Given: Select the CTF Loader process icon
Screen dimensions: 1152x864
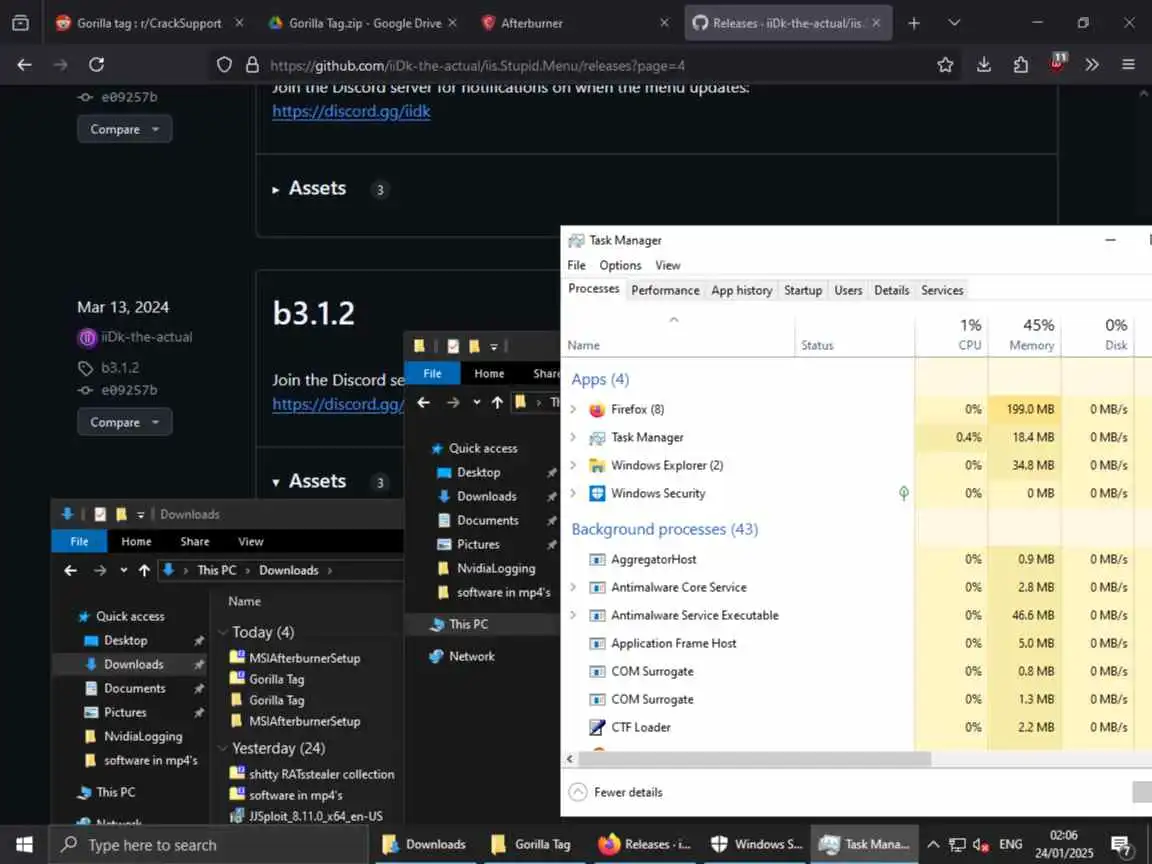Looking at the screenshot, I should (x=597, y=727).
